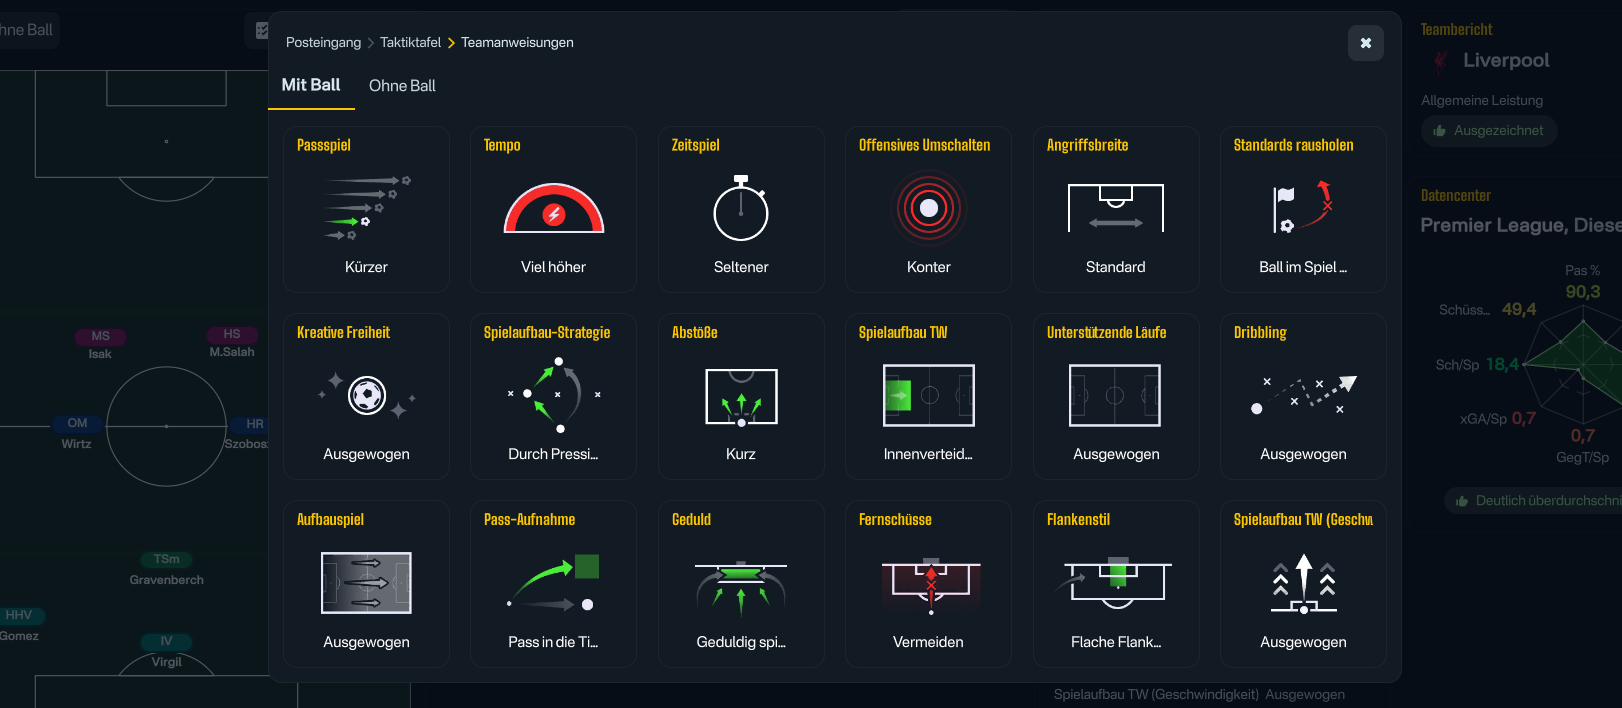Navigate to Taktiktafel breadcrumb link

(x=410, y=42)
